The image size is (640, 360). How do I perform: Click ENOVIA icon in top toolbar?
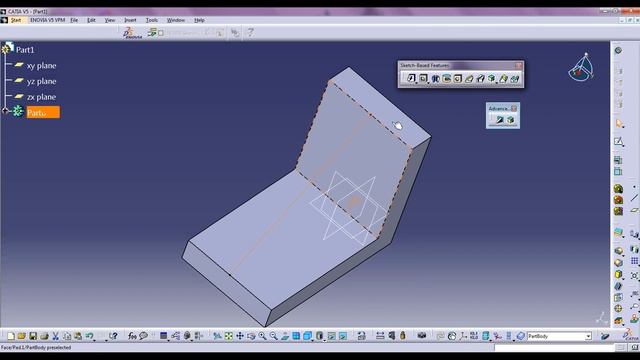(x=132, y=33)
